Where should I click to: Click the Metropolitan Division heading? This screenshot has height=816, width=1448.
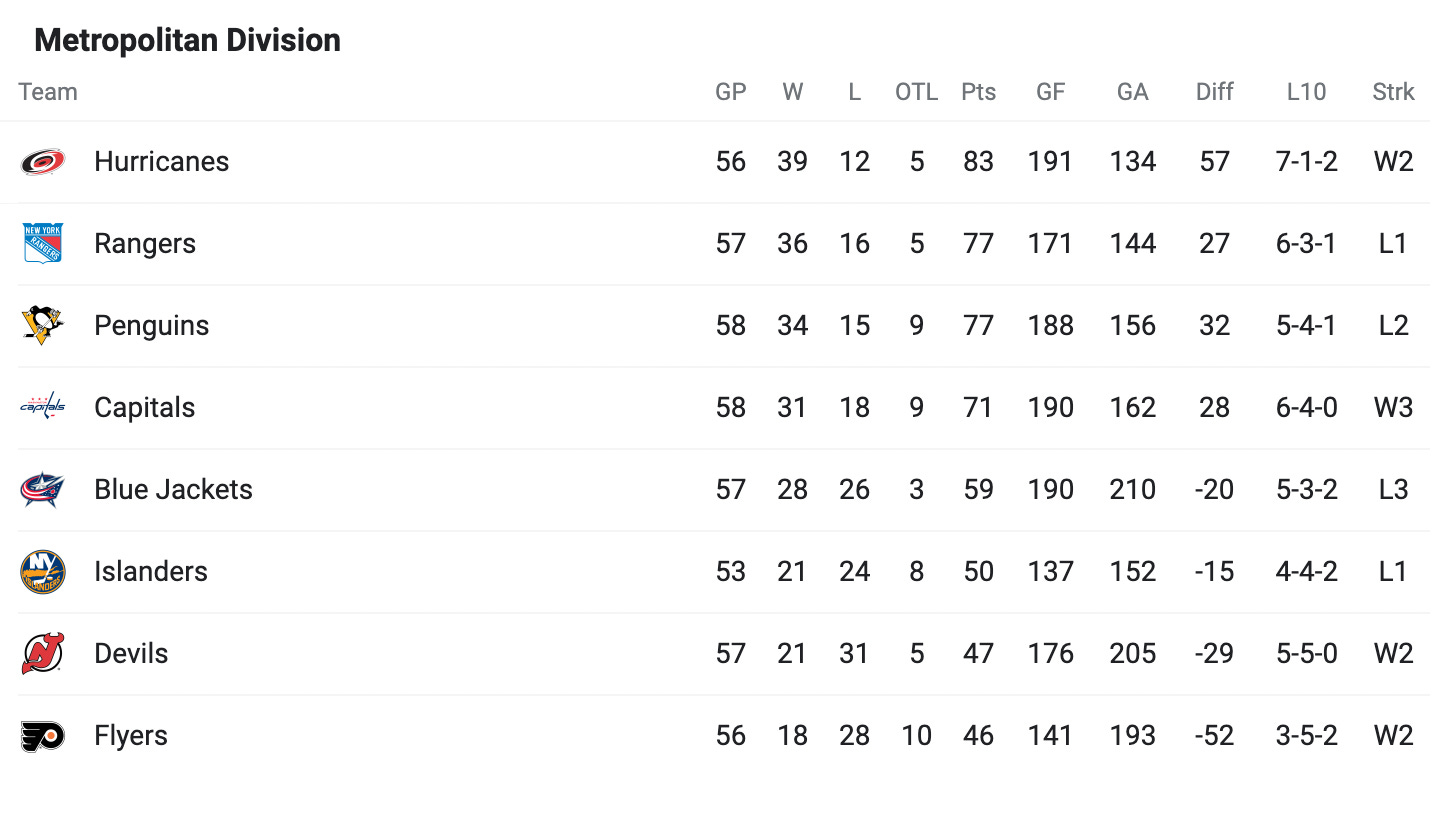point(188,41)
